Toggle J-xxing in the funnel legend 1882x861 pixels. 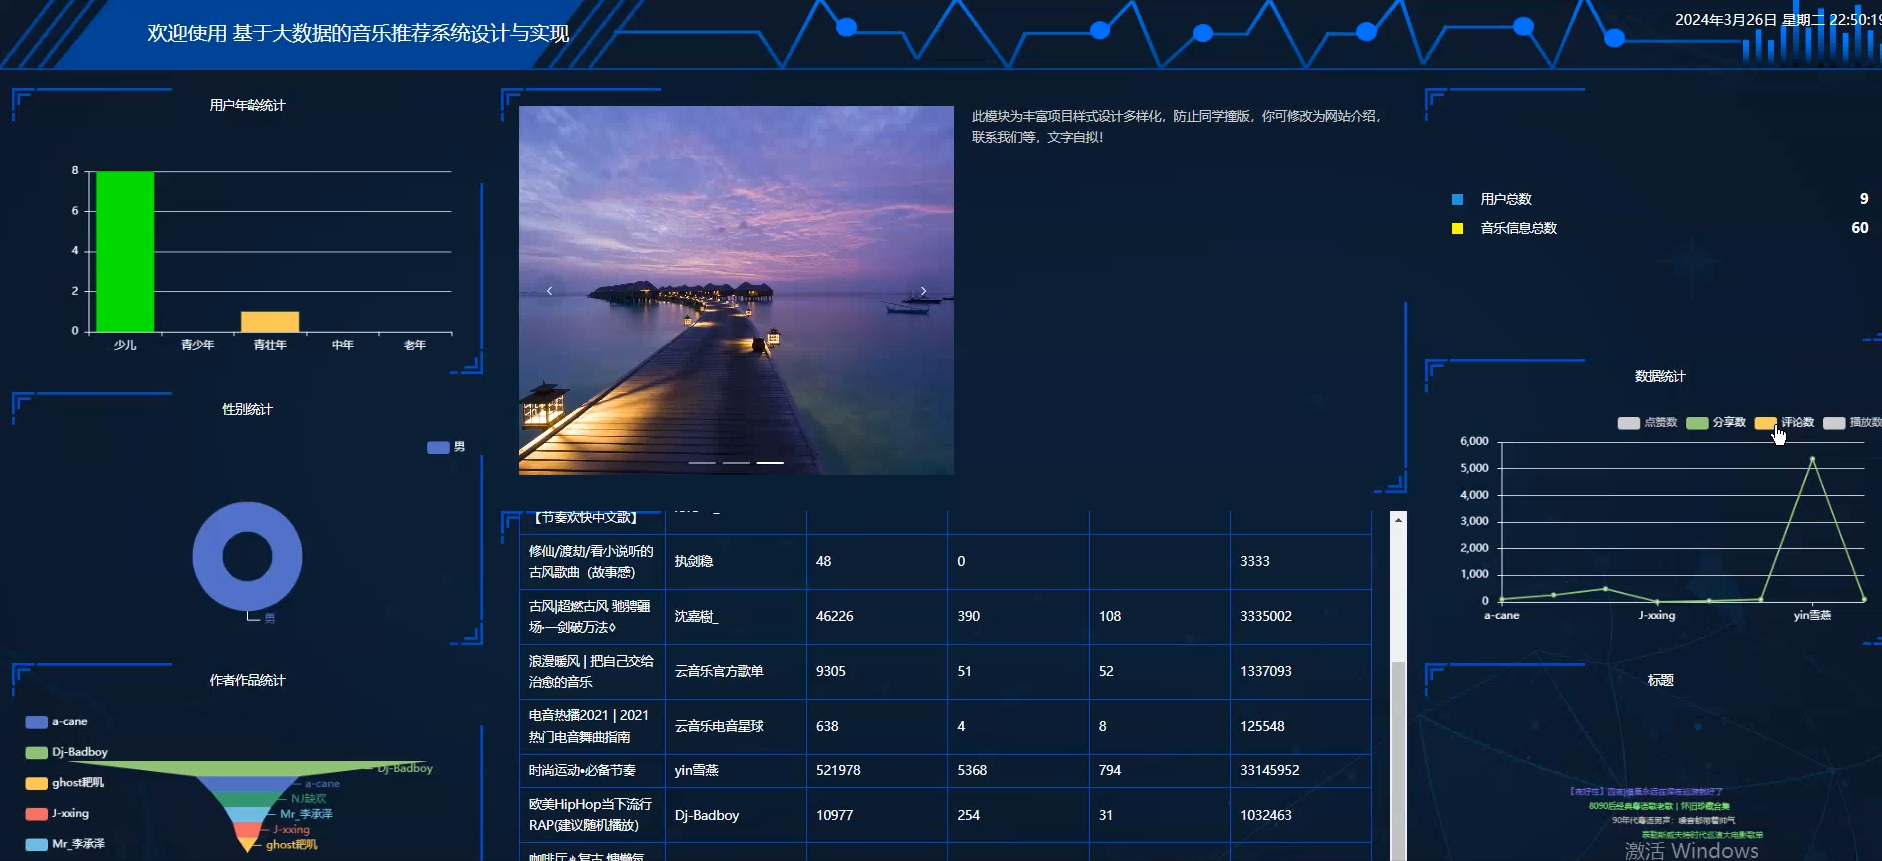pyautogui.click(x=57, y=813)
